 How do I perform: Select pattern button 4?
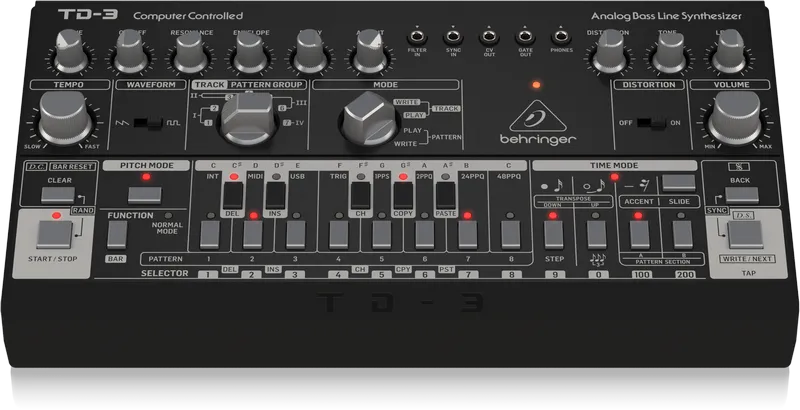point(339,235)
